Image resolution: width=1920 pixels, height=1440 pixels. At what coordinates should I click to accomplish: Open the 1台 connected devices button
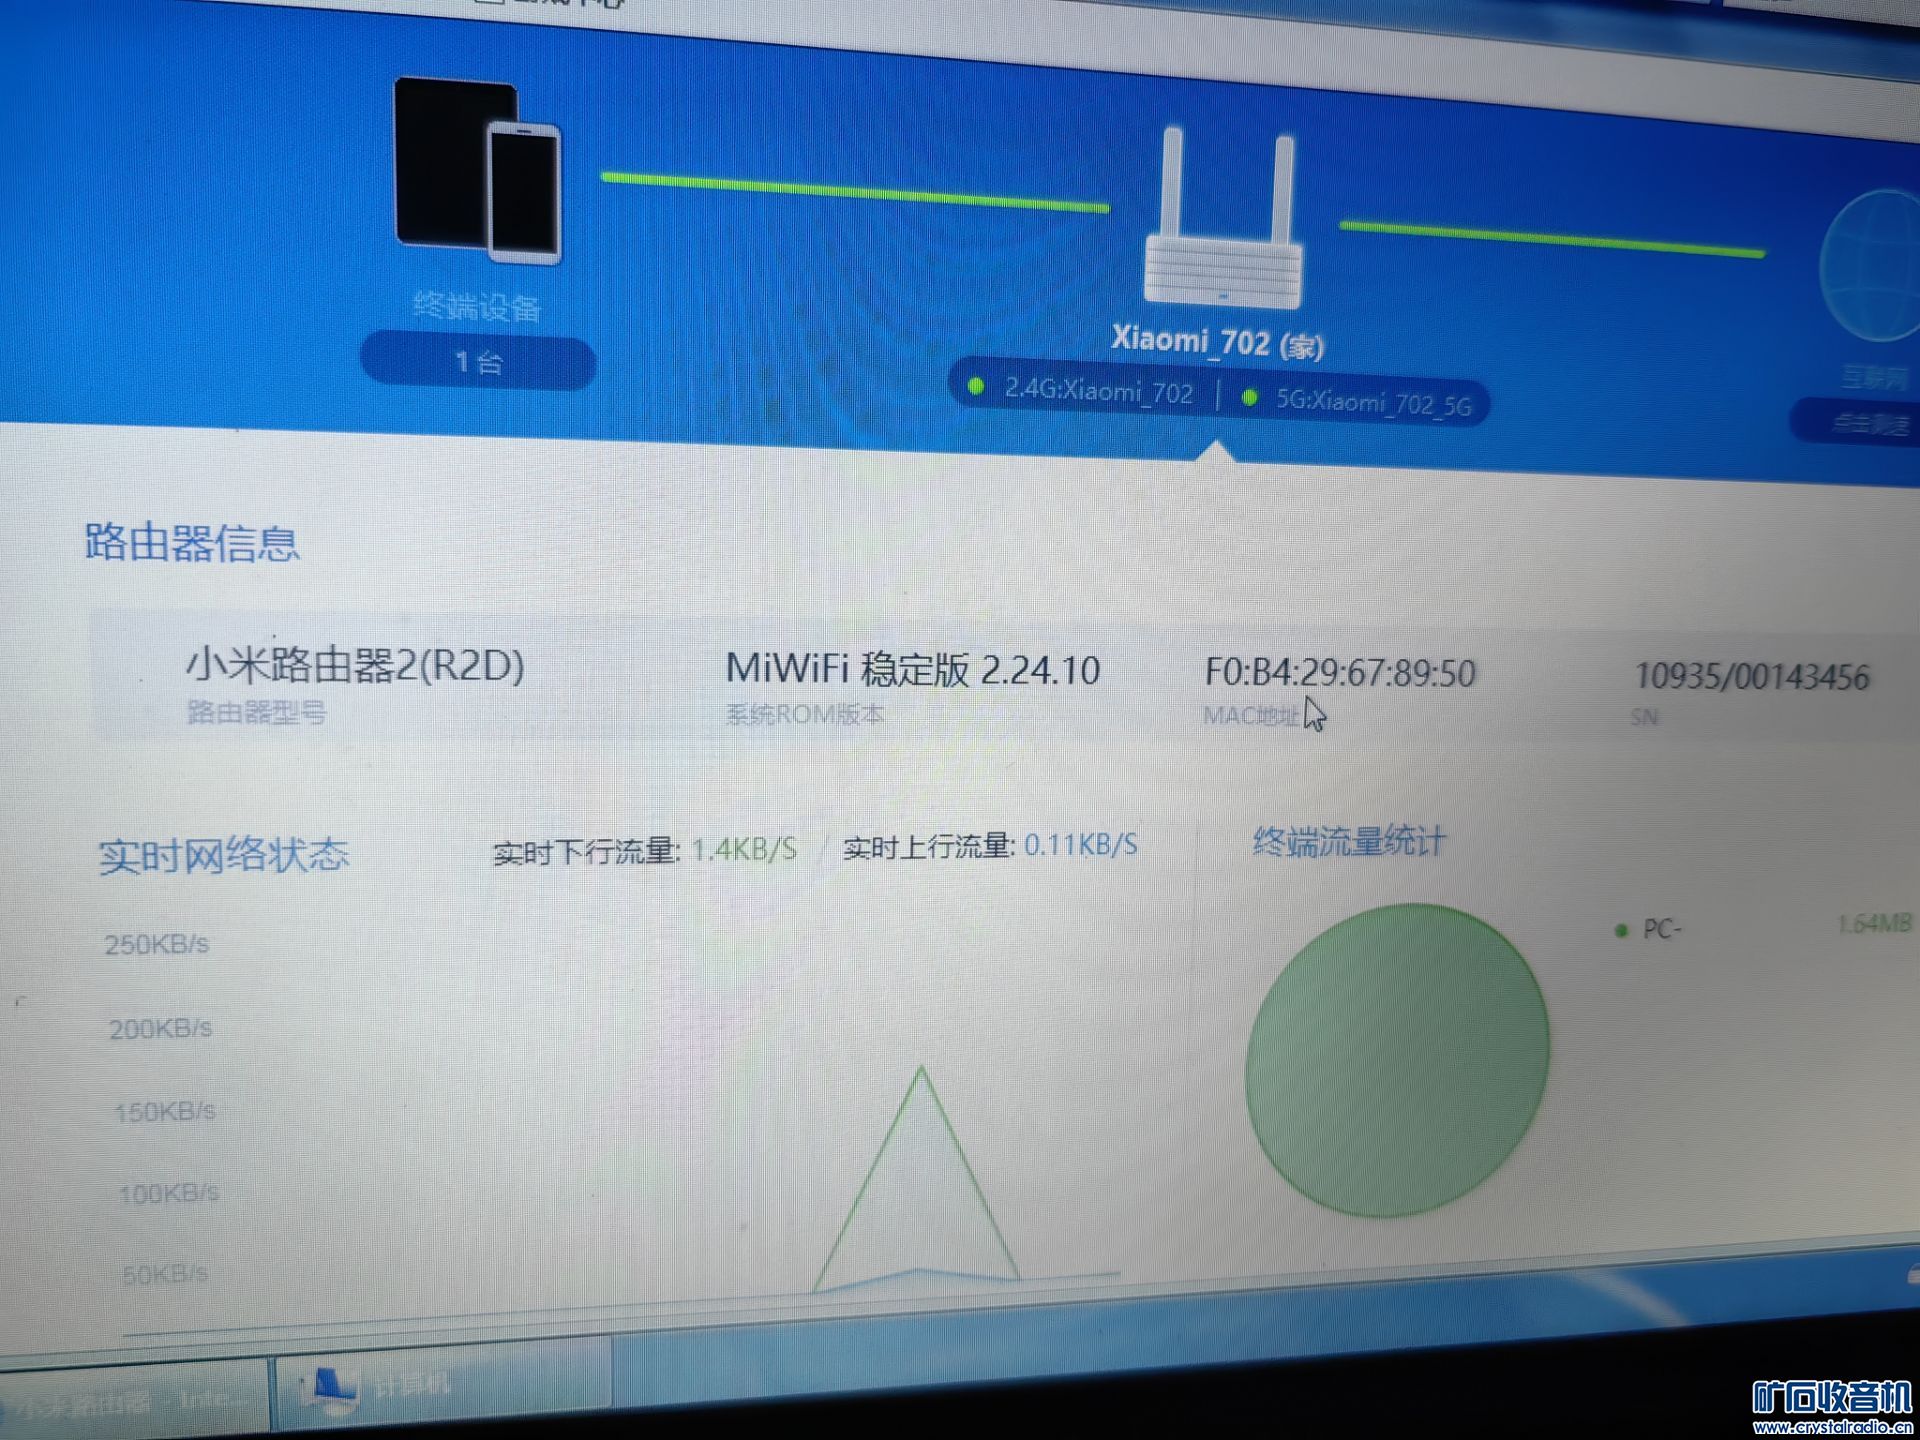coord(478,362)
